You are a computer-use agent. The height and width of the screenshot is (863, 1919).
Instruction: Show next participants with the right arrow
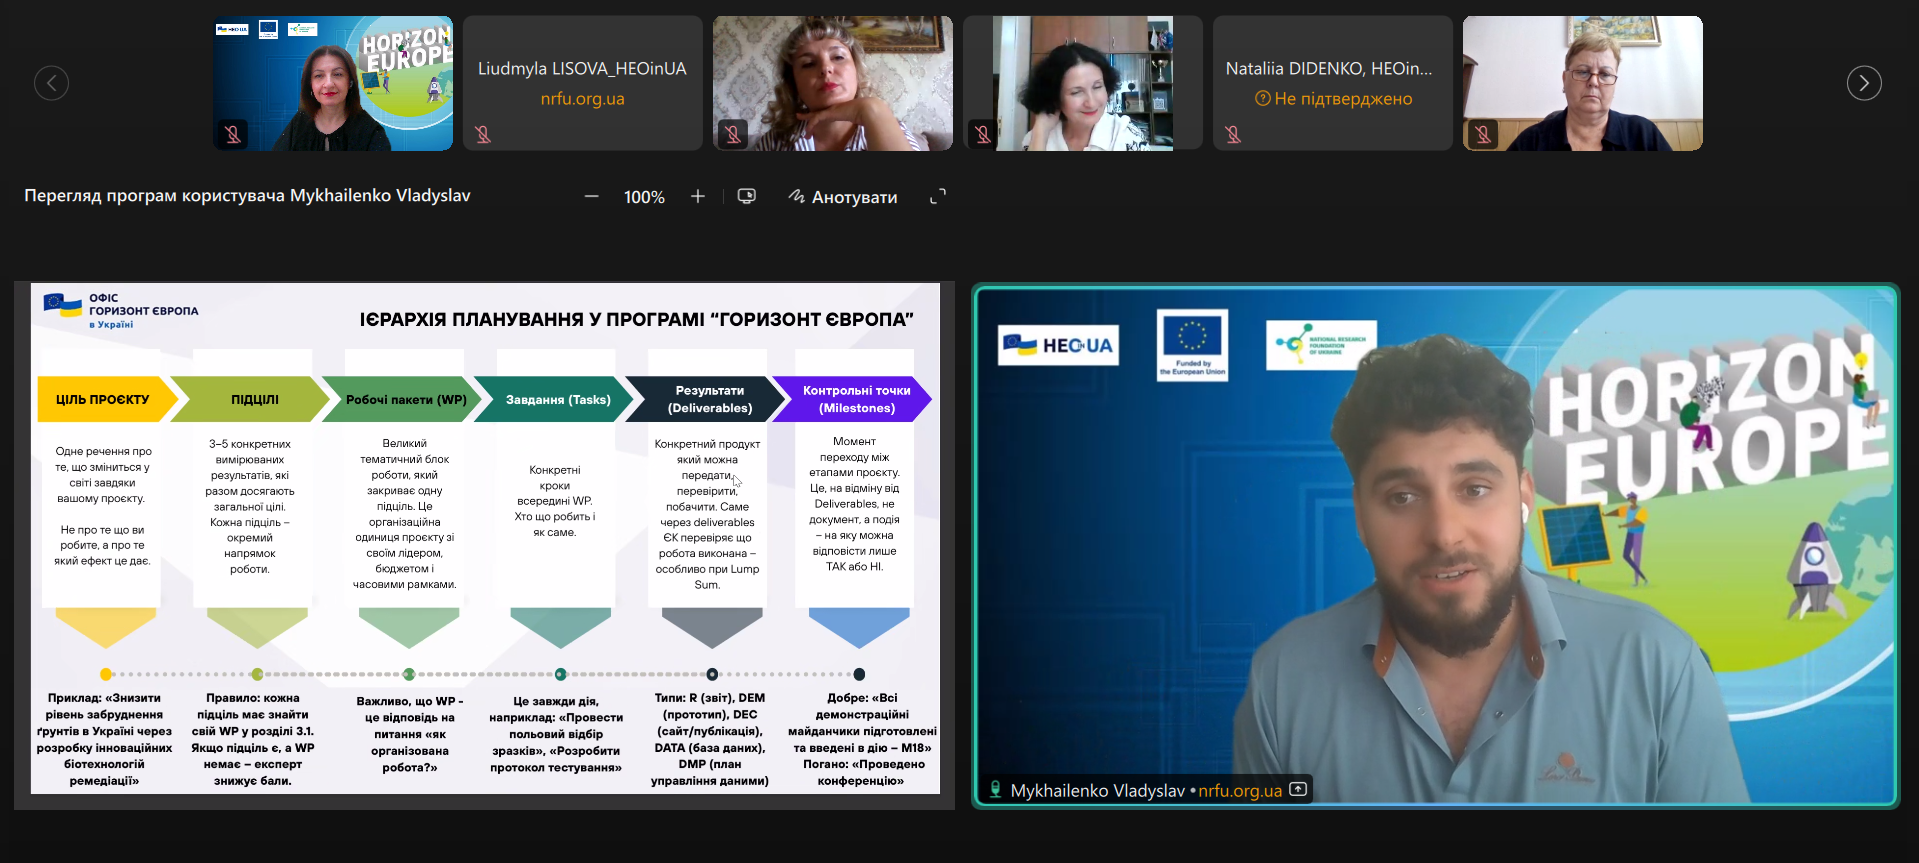(x=1864, y=83)
